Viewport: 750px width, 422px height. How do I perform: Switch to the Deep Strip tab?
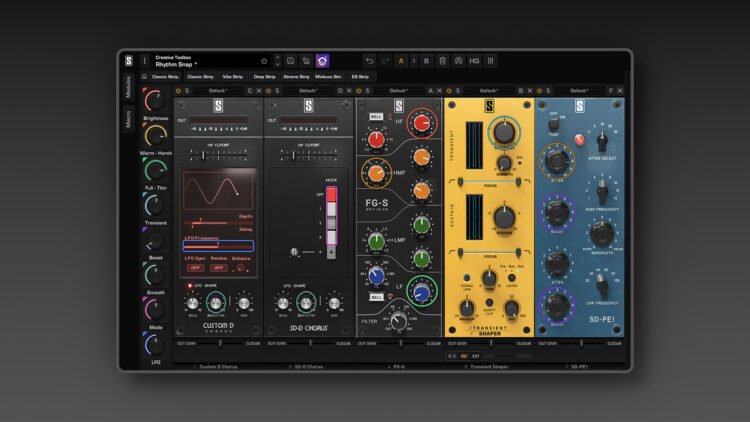point(265,77)
